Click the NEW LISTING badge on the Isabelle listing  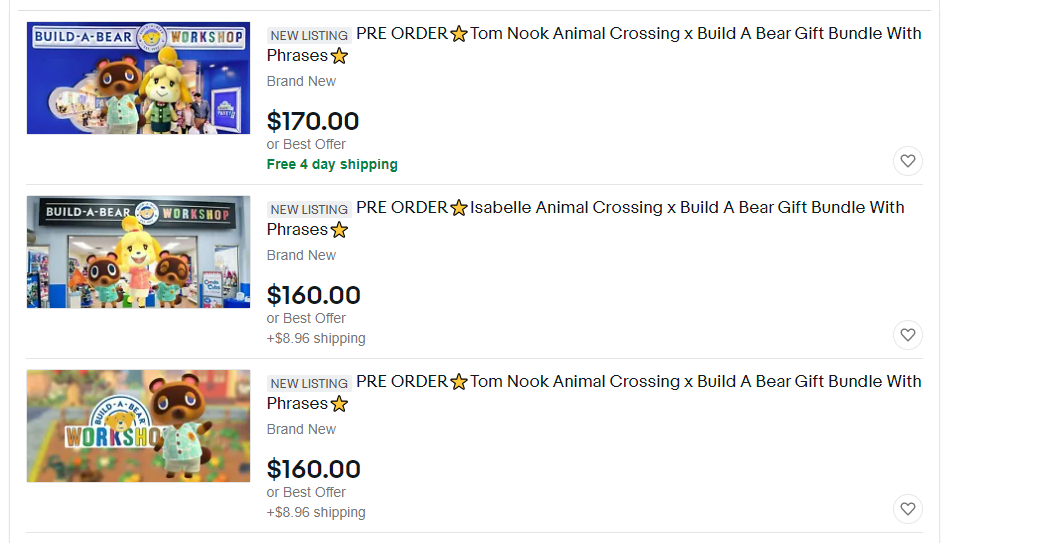pyautogui.click(x=309, y=209)
